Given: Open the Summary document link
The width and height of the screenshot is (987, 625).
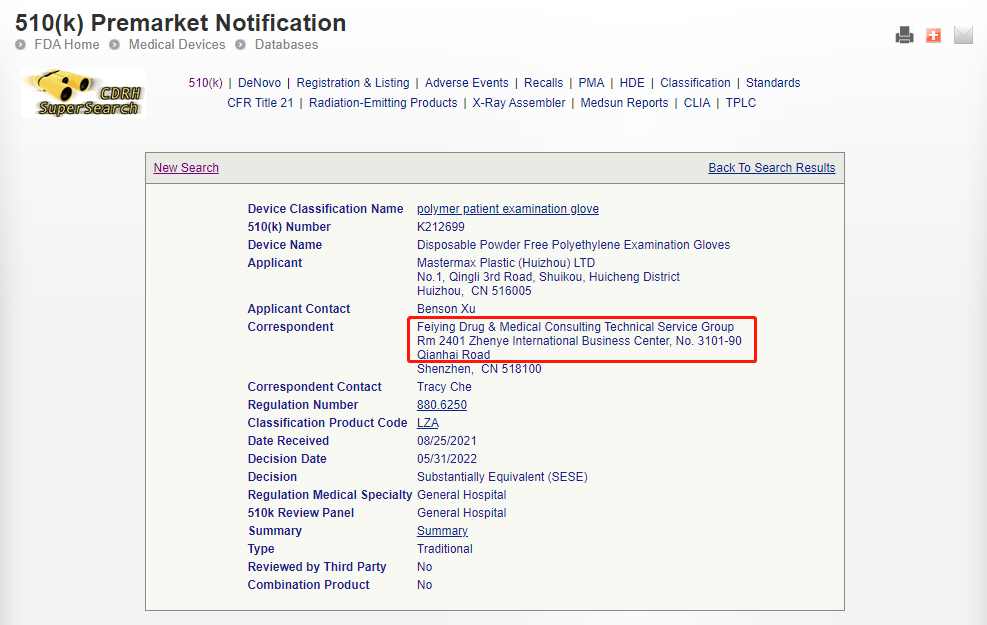Looking at the screenshot, I should click(x=442, y=531).
